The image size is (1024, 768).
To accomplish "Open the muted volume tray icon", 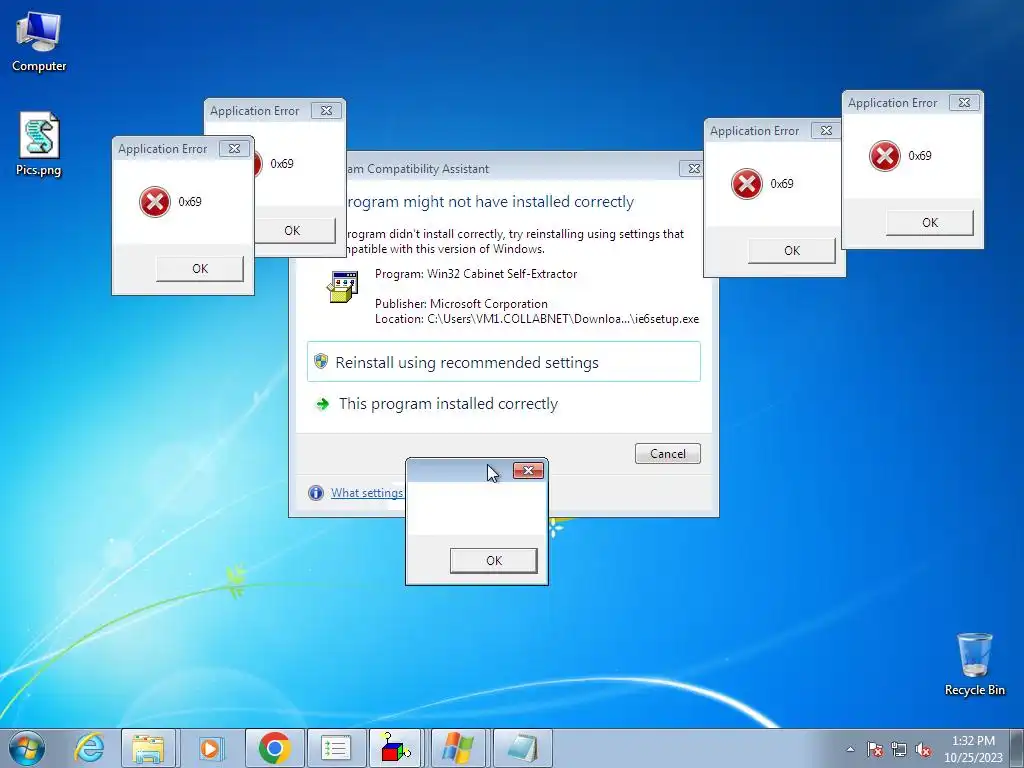I will [923, 749].
